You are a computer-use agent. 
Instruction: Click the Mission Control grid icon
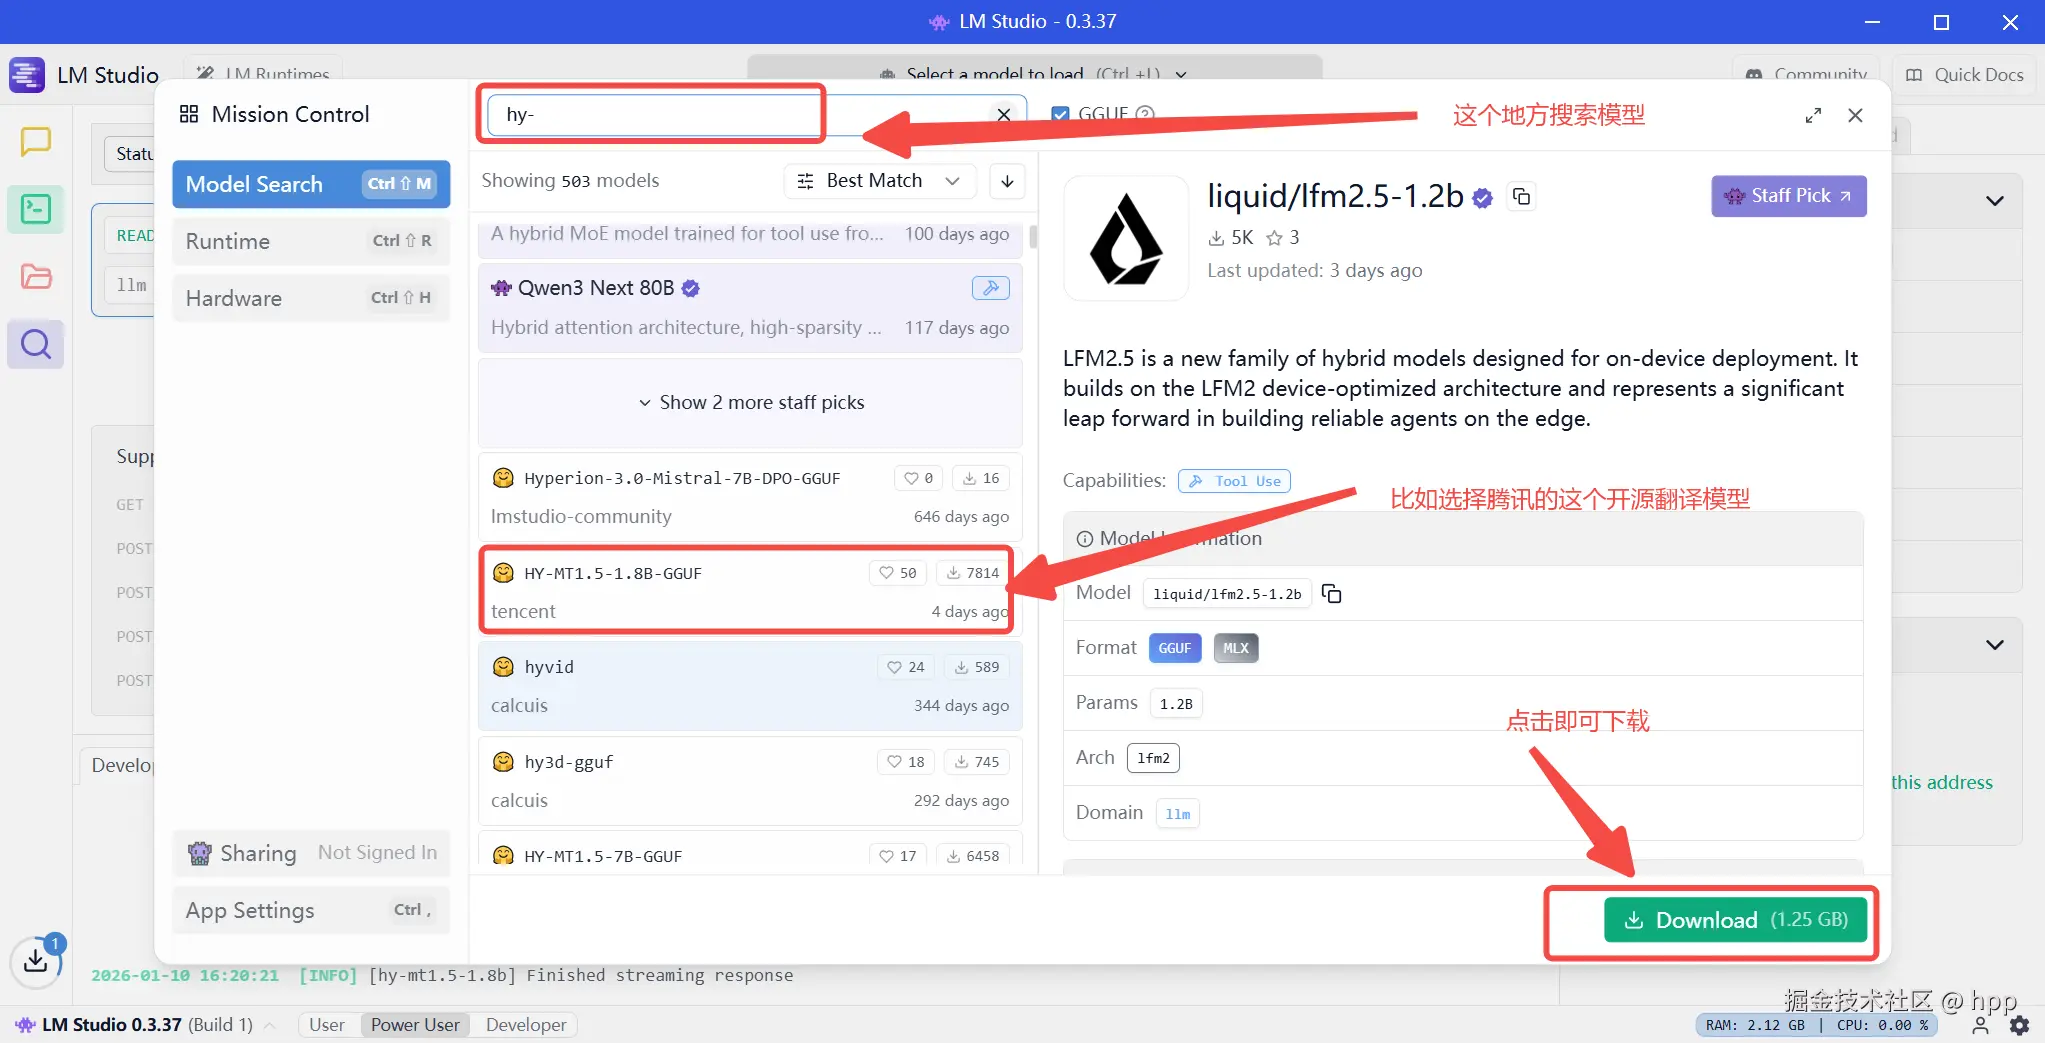tap(189, 114)
